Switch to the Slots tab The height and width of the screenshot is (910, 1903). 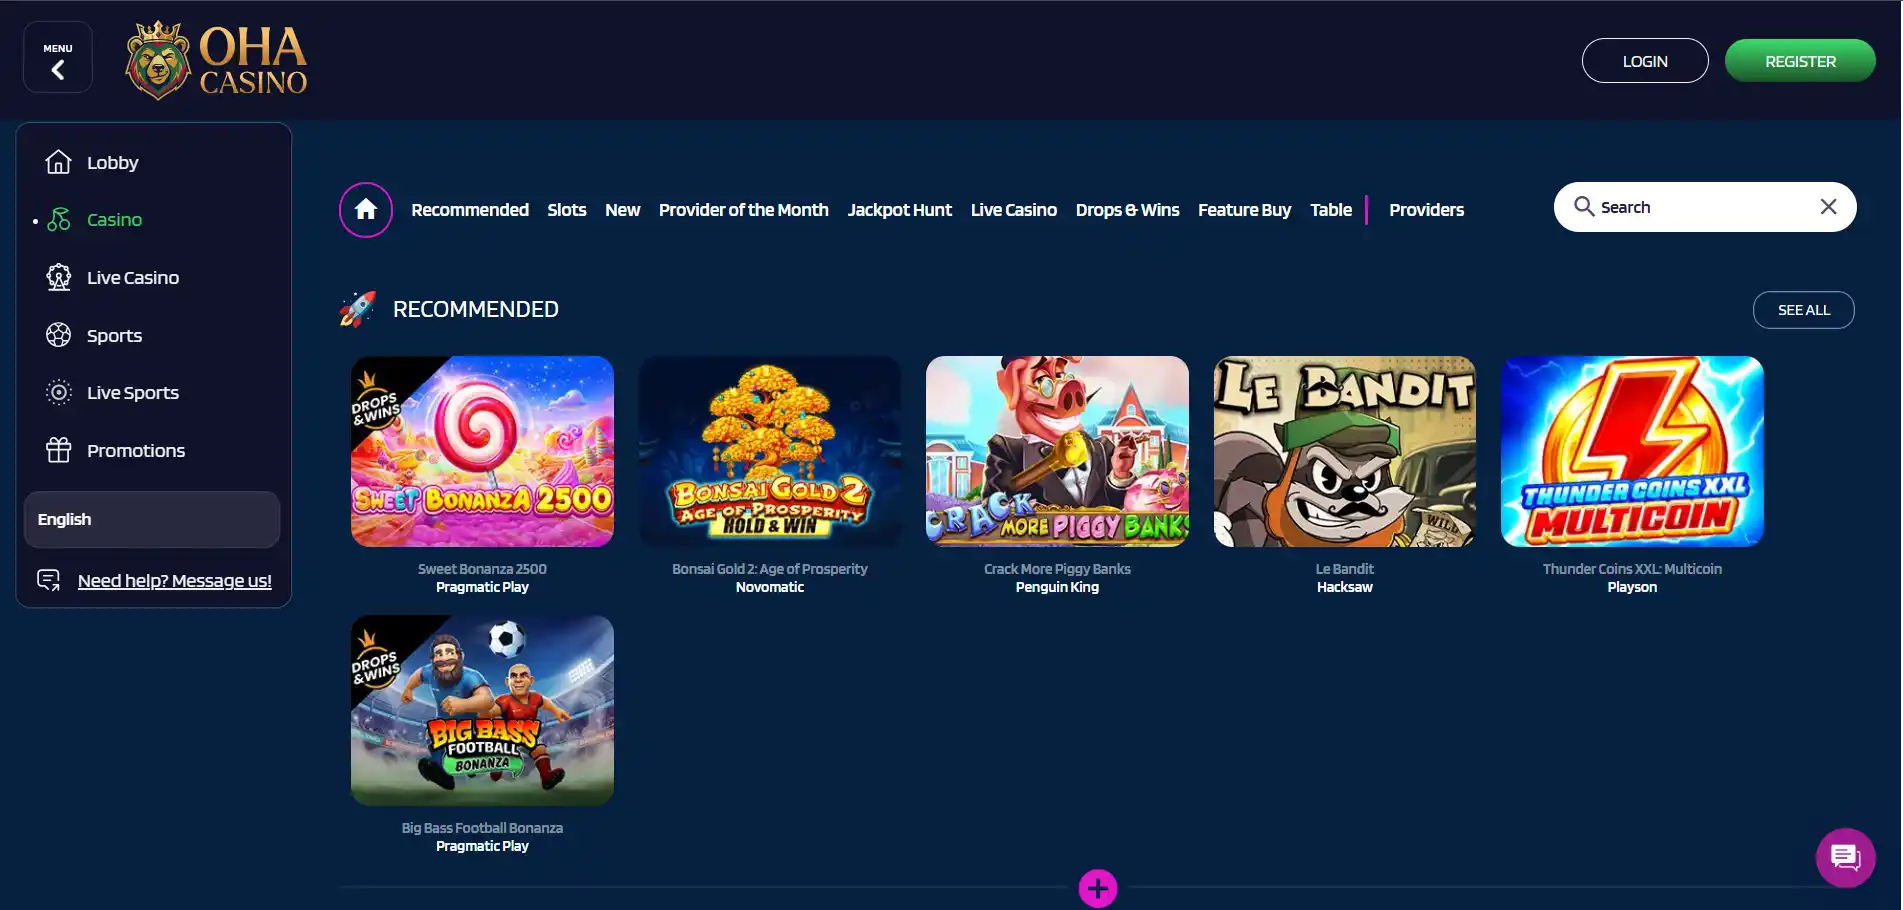click(x=567, y=210)
